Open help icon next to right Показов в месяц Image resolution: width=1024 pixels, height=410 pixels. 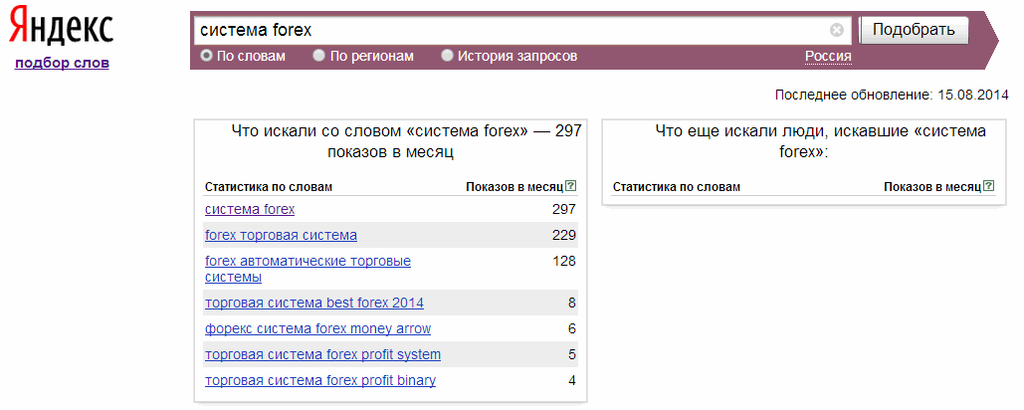[989, 186]
